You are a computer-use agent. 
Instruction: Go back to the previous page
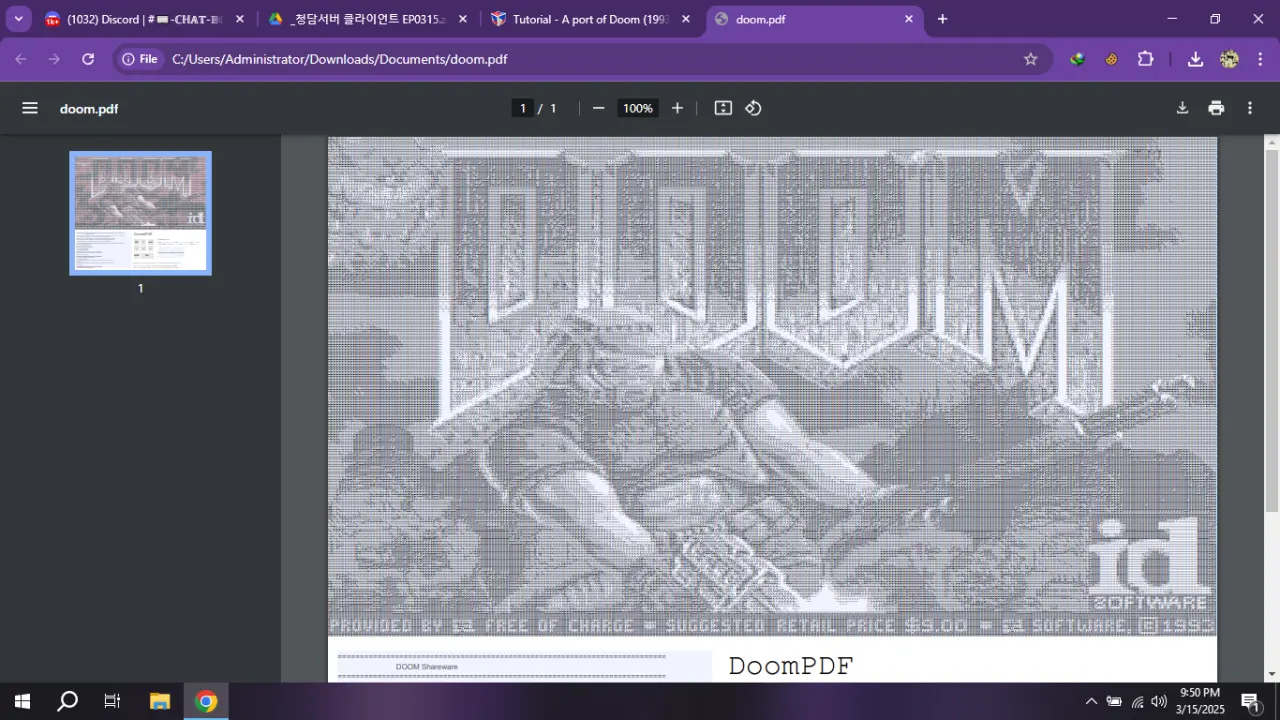[x=21, y=59]
